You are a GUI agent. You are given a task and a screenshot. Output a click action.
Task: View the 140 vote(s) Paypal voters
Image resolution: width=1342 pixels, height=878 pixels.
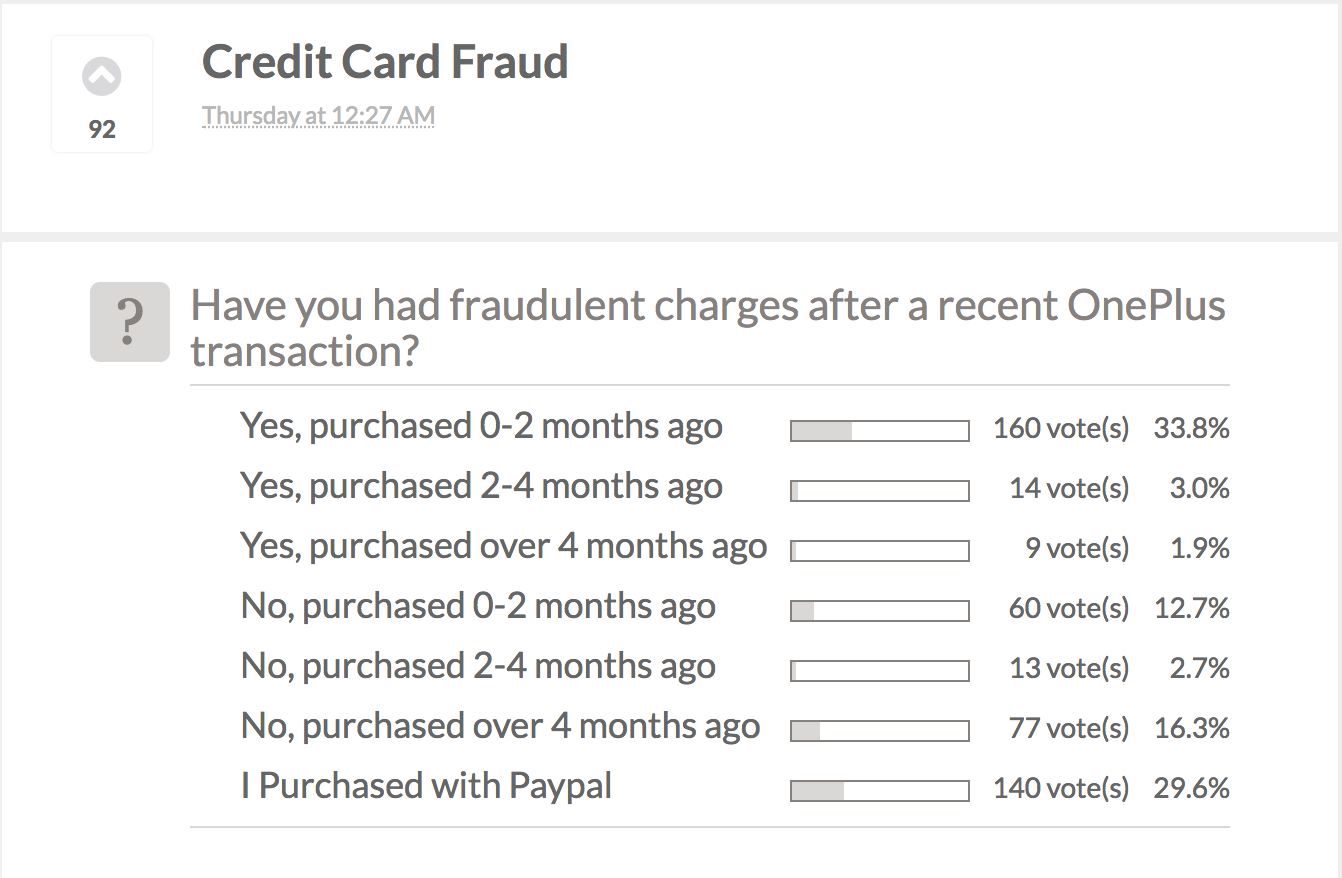[x=1060, y=789]
